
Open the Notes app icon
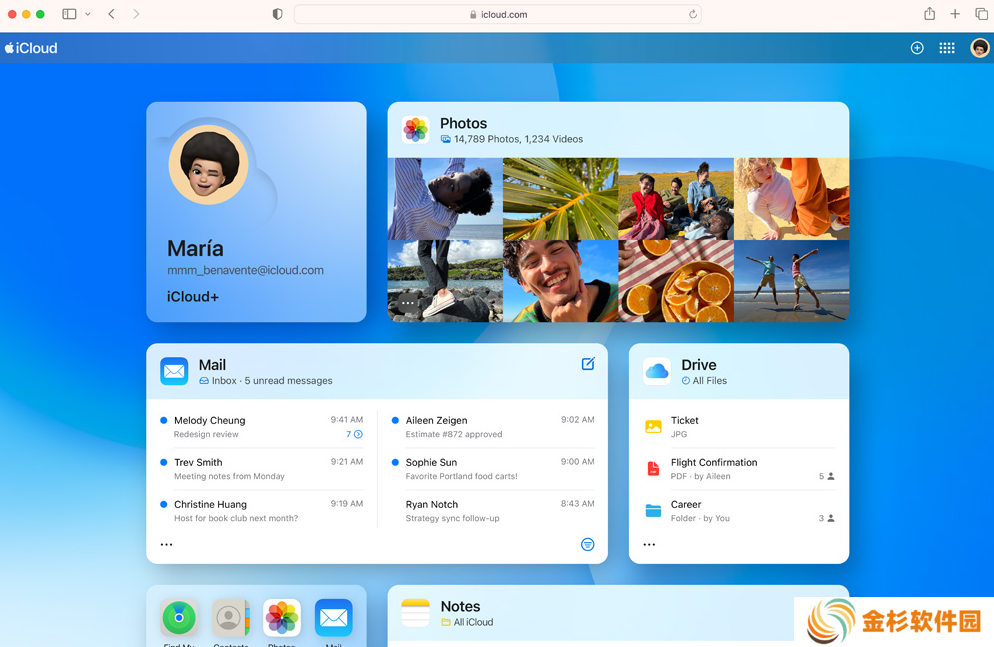(415, 613)
